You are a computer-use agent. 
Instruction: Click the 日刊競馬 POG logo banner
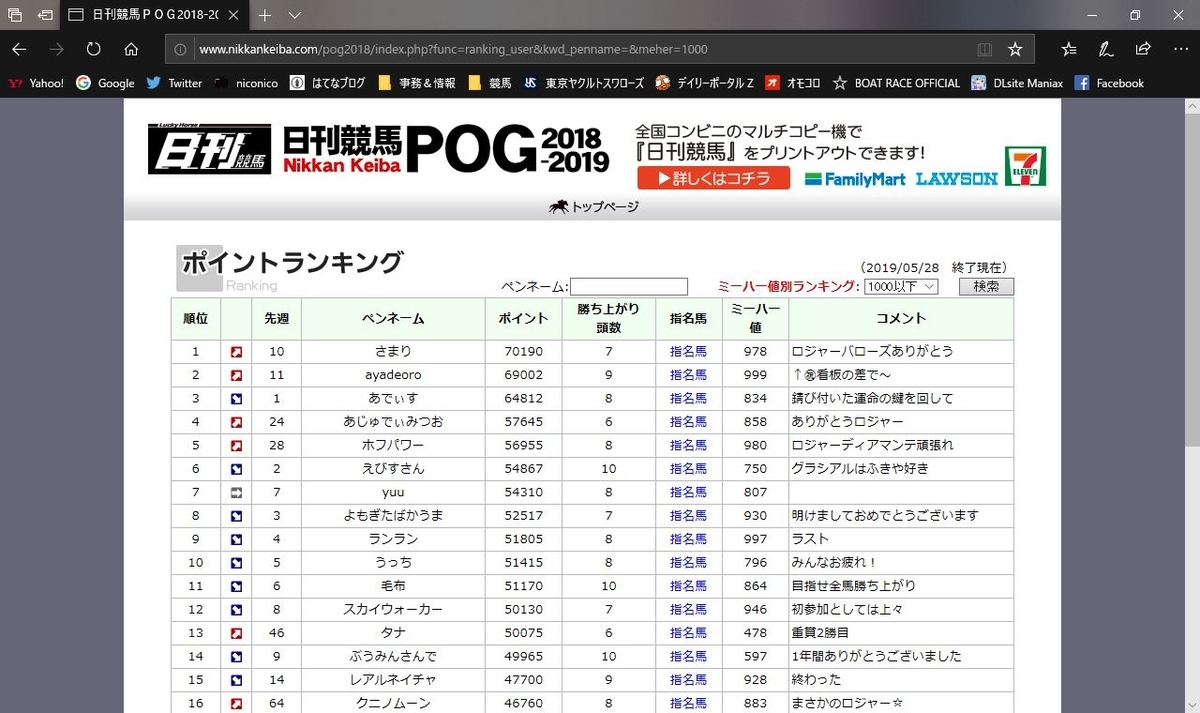point(378,149)
